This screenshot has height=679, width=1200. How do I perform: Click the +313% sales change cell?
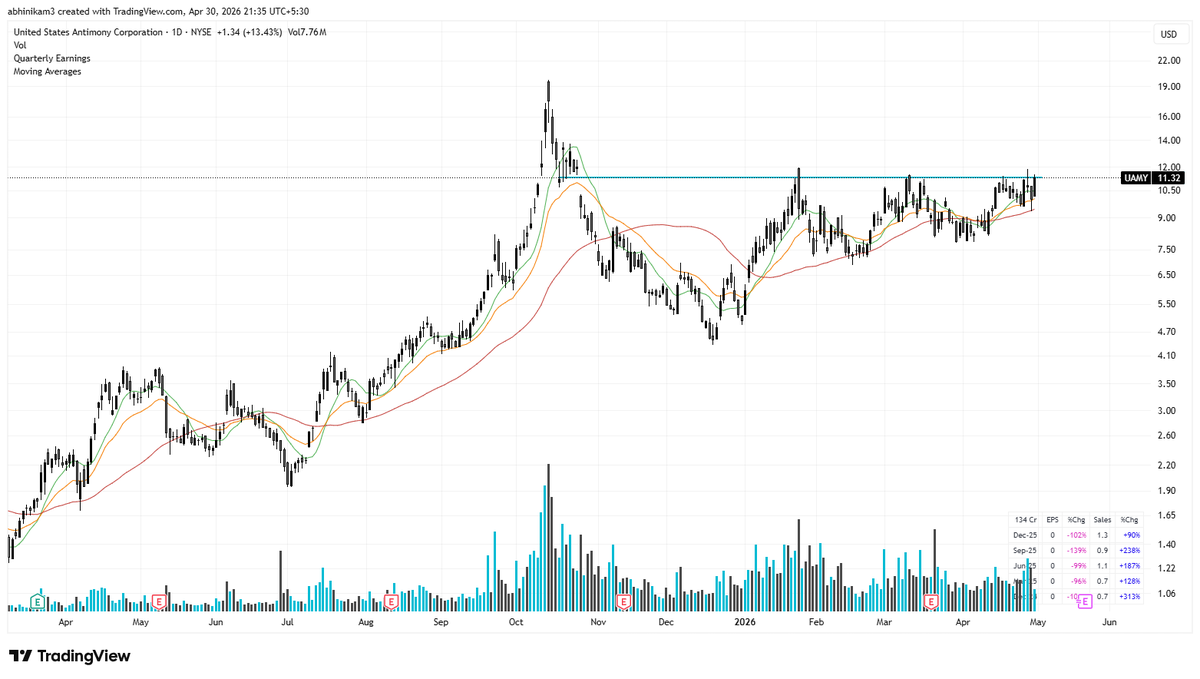1129,596
